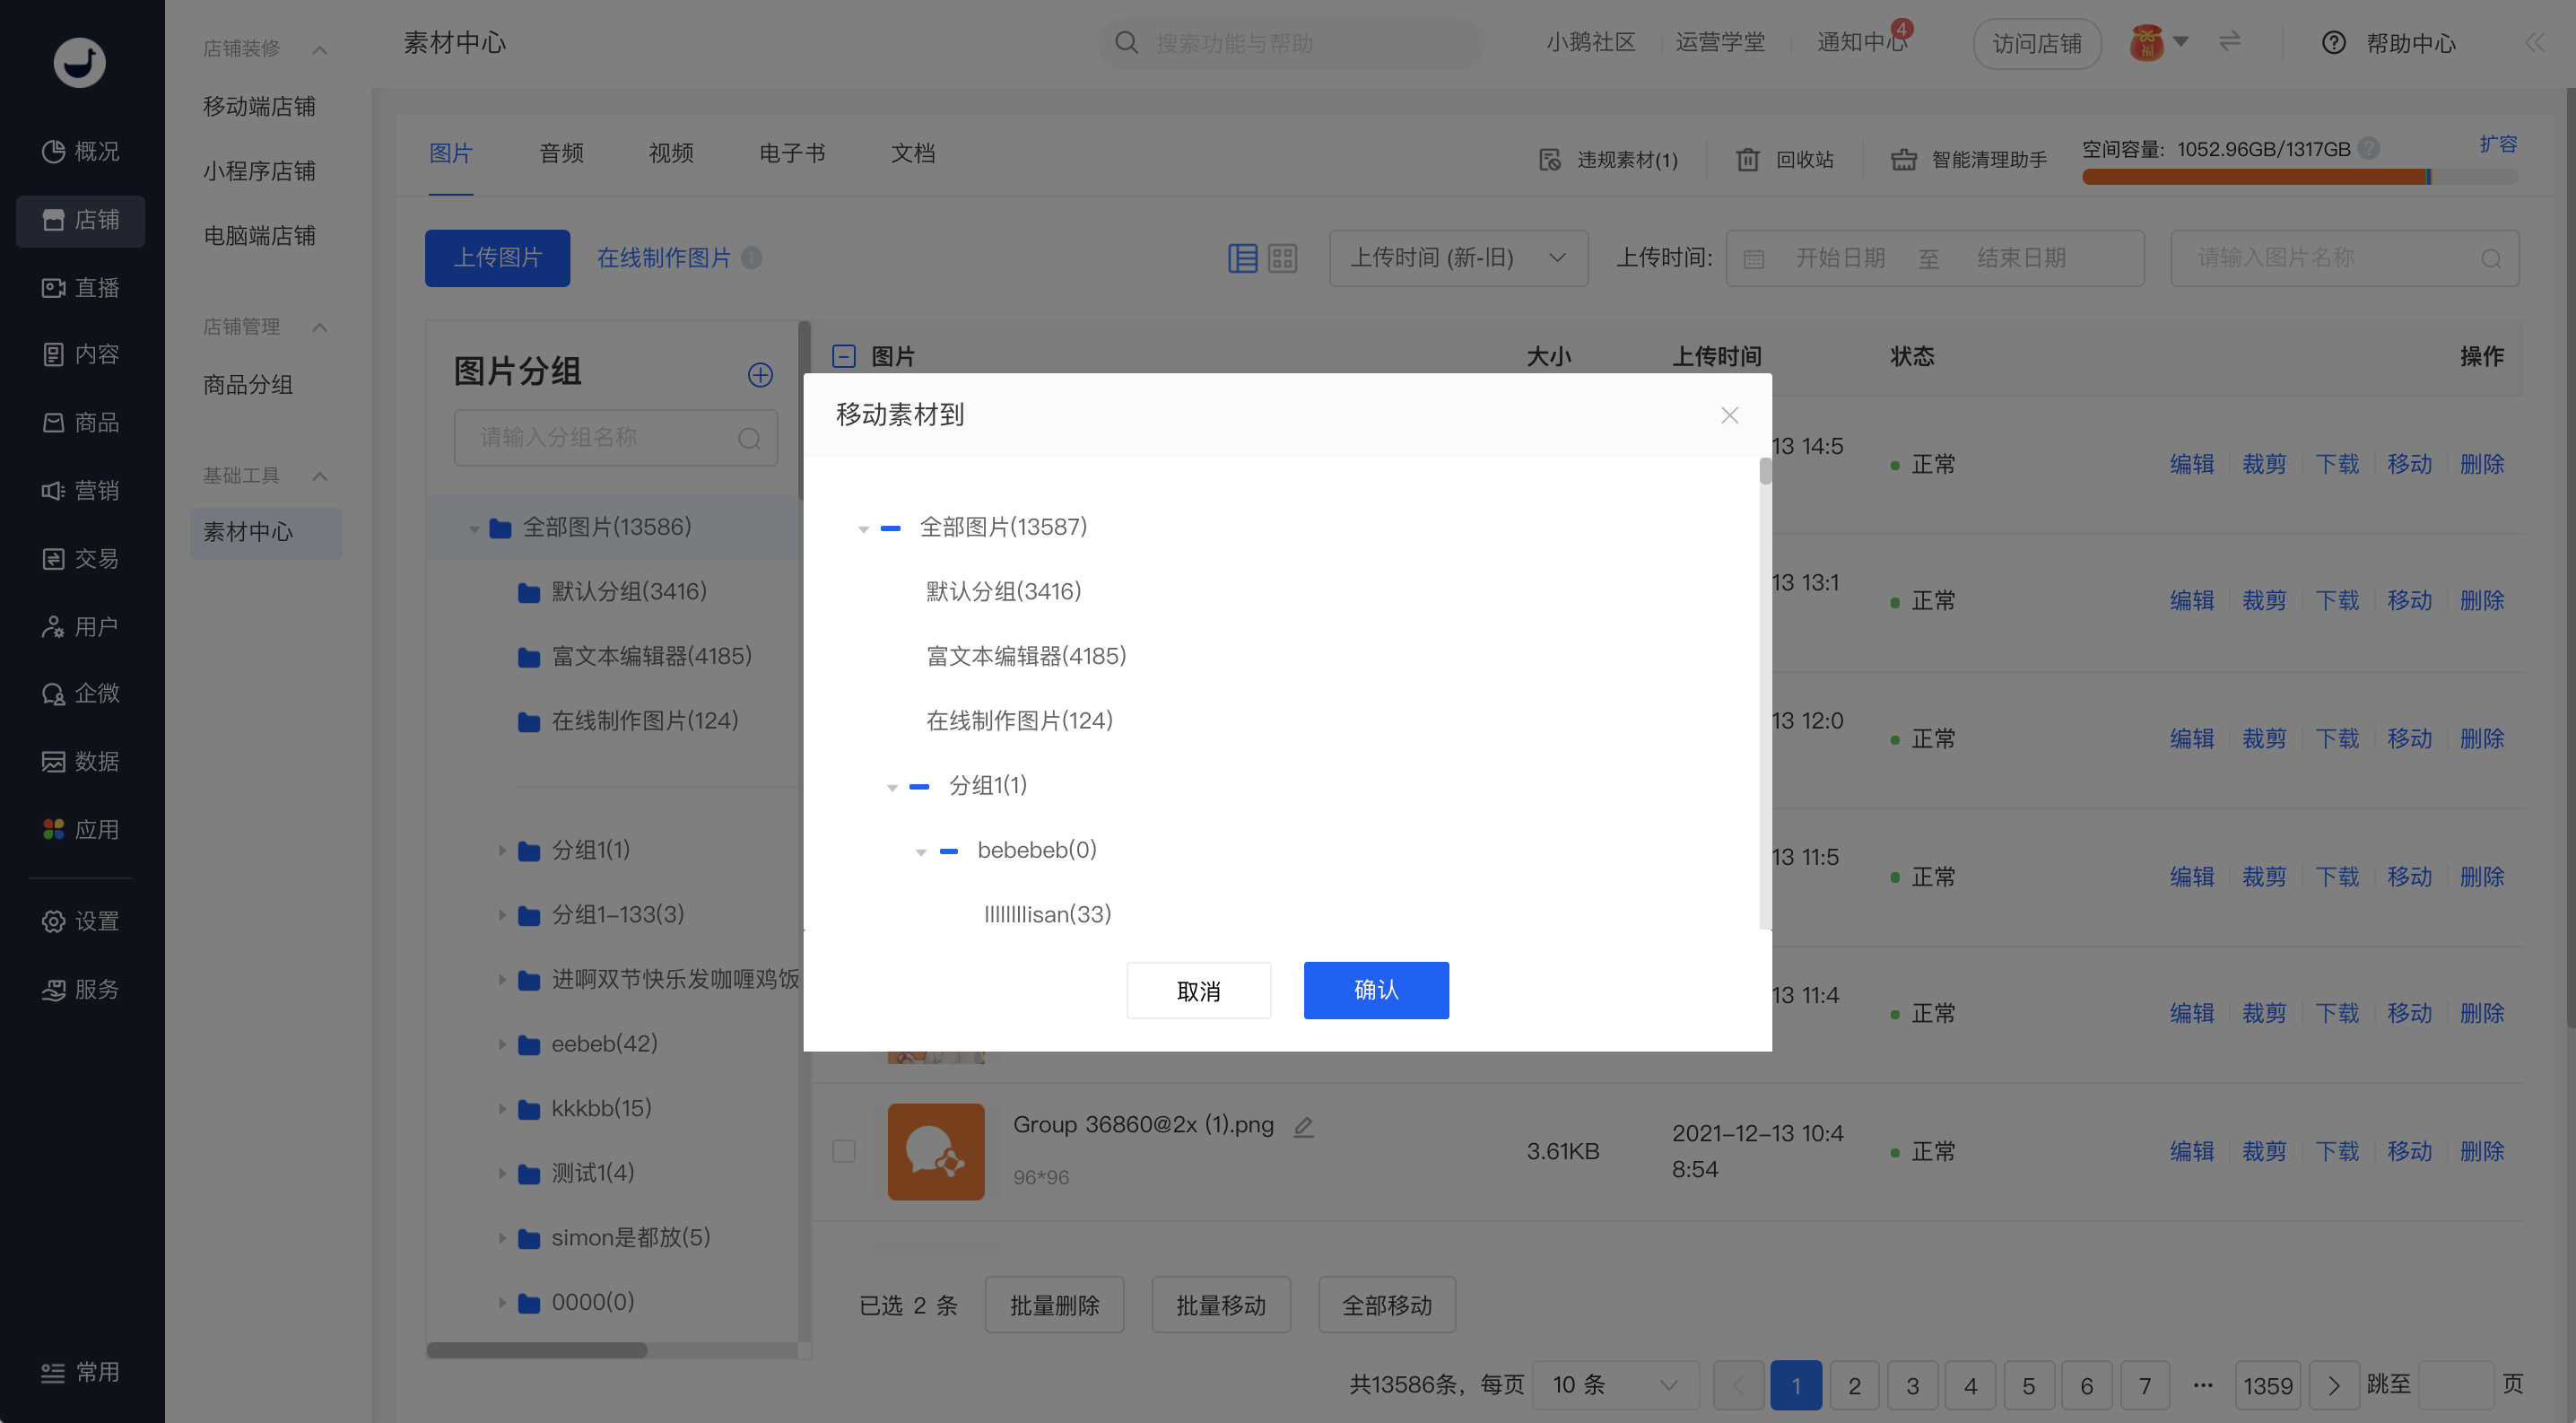Screen dimensions: 2576x1423
Task: Open the 营销 marketing sidebar item
Action: pyautogui.click(x=81, y=490)
